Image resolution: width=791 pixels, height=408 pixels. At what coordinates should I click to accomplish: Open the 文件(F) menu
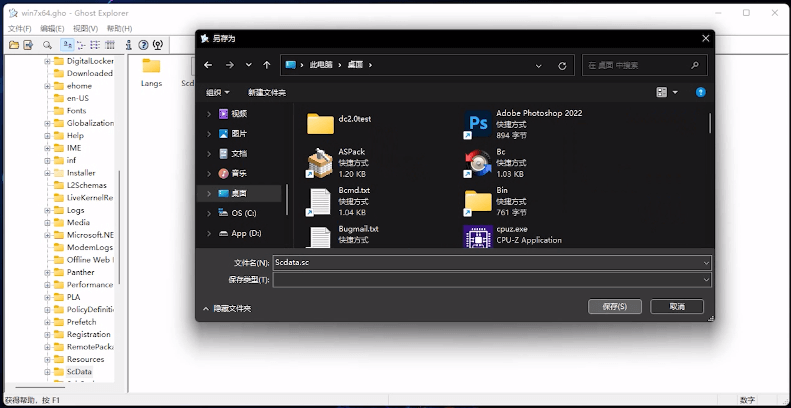20,29
